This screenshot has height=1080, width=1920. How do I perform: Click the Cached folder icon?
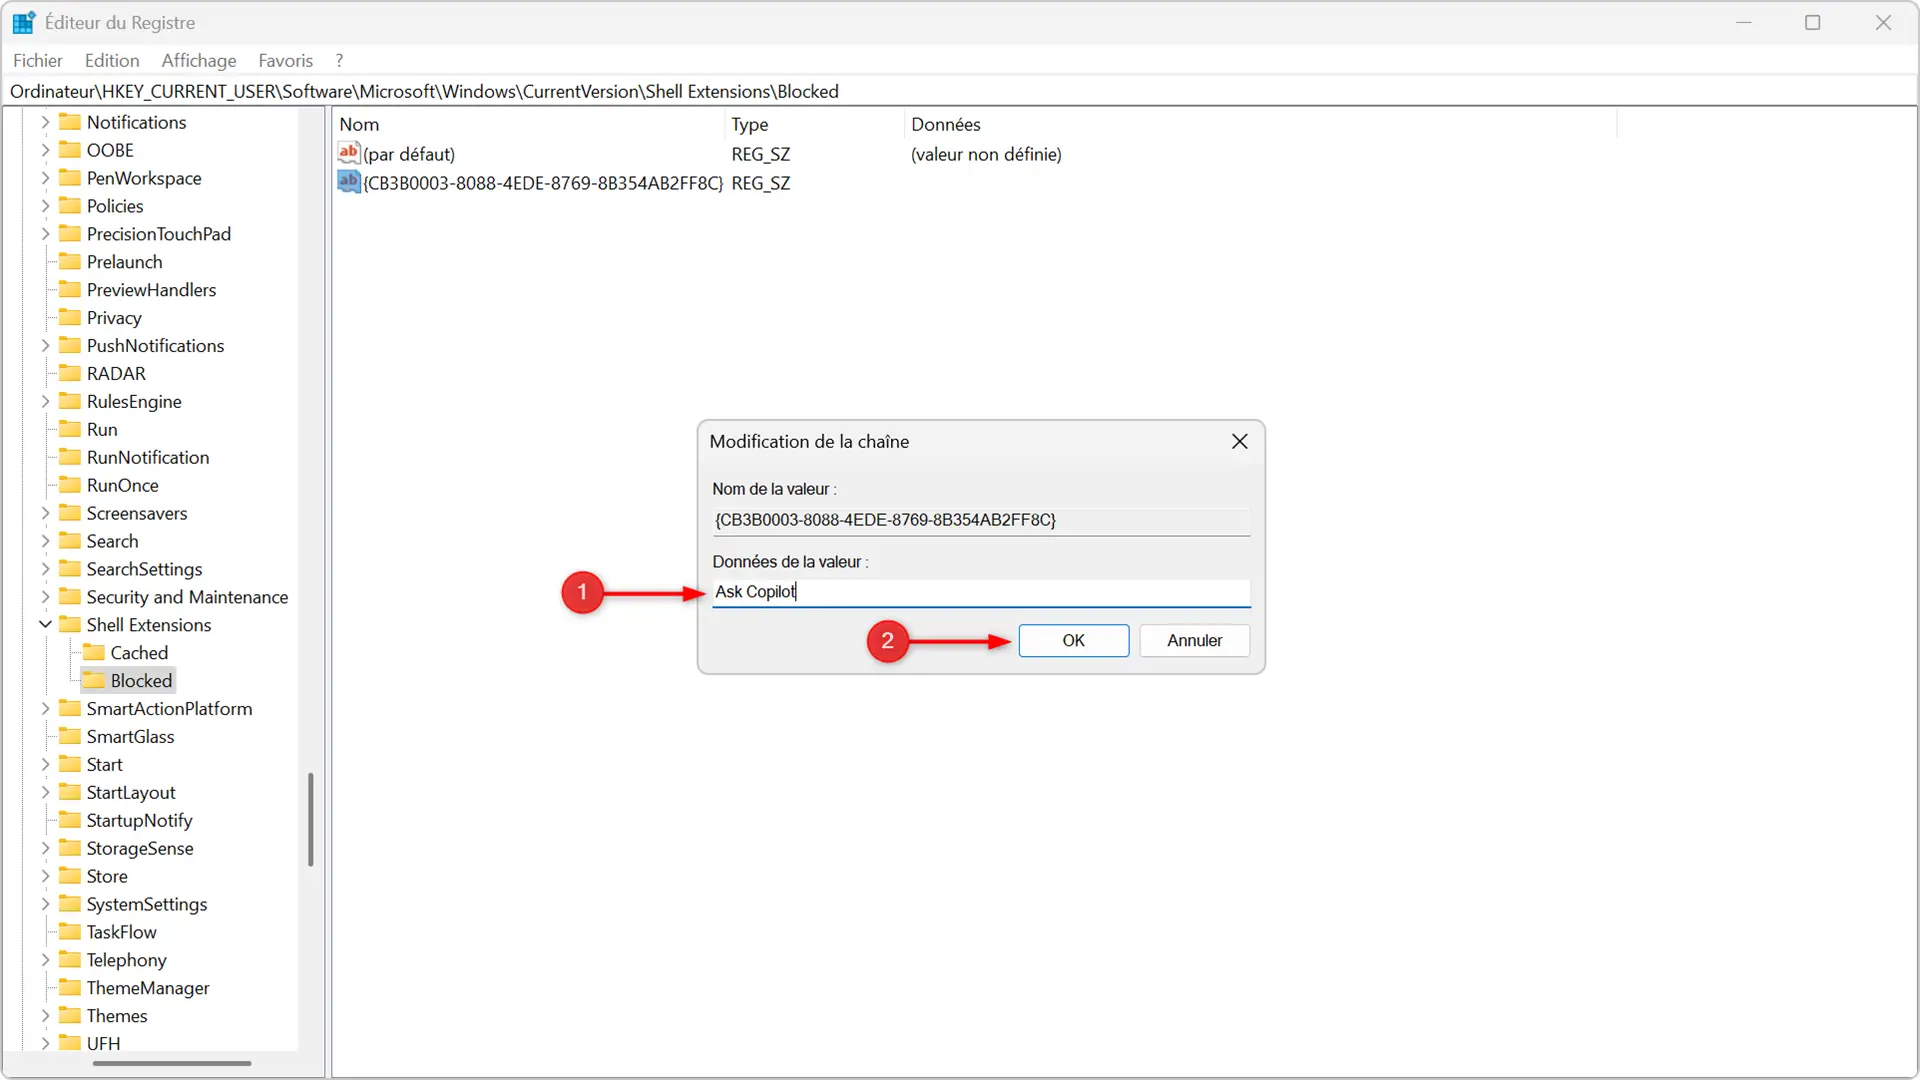click(94, 653)
